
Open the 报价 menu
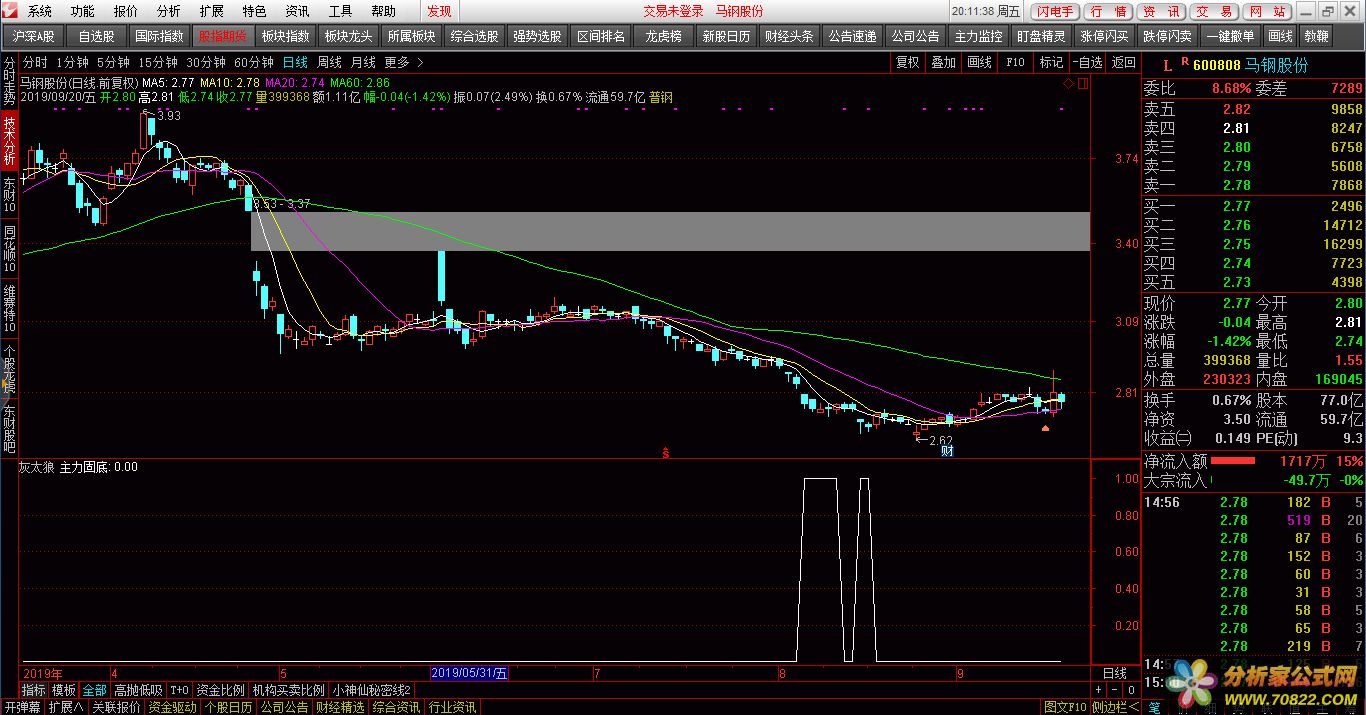[126, 12]
